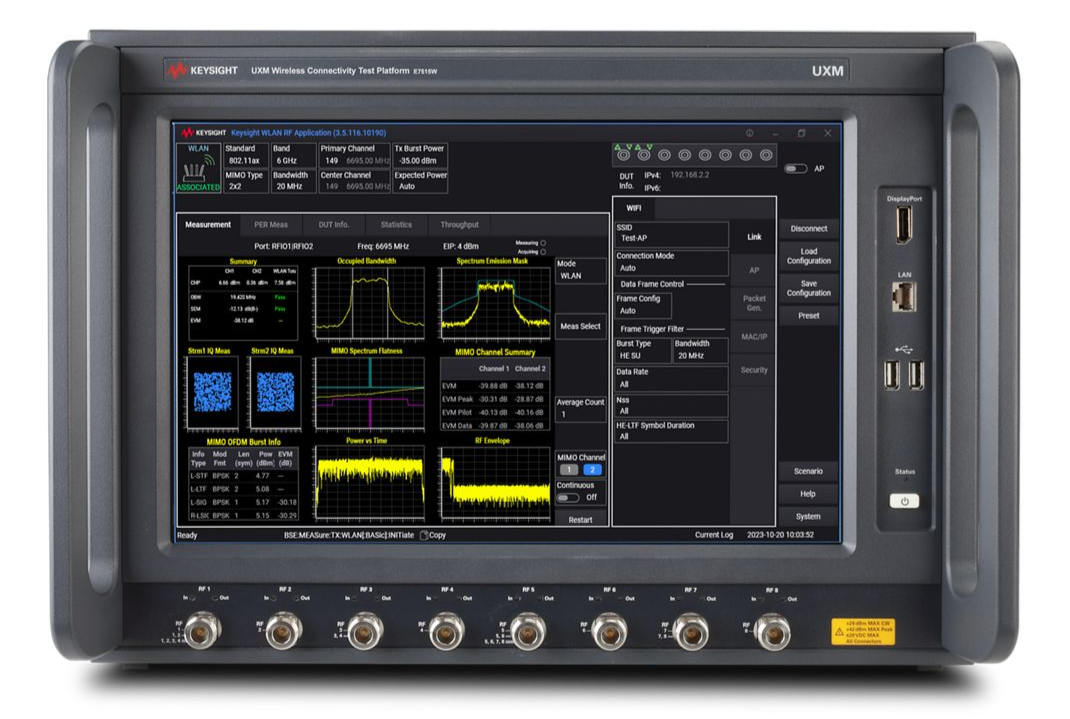Click the Disconnect button
Screen dimensions: 1070x719
pos(809,229)
